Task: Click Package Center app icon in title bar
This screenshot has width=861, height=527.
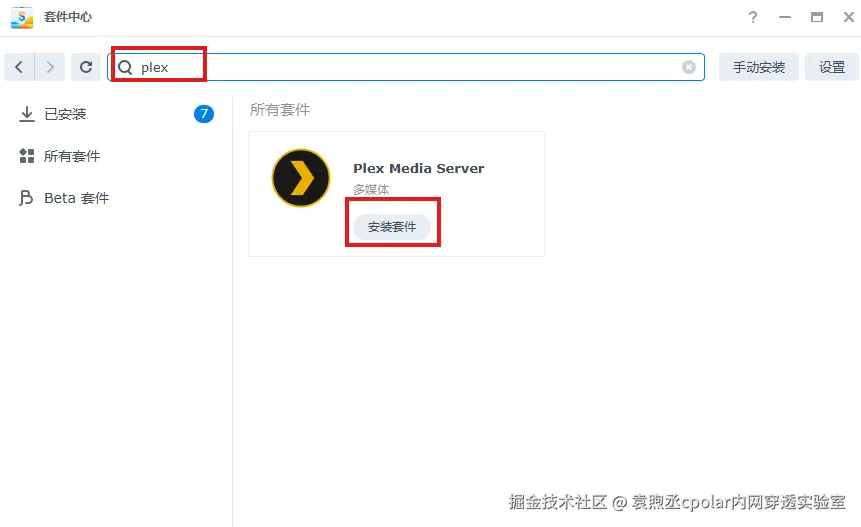Action: coord(22,18)
